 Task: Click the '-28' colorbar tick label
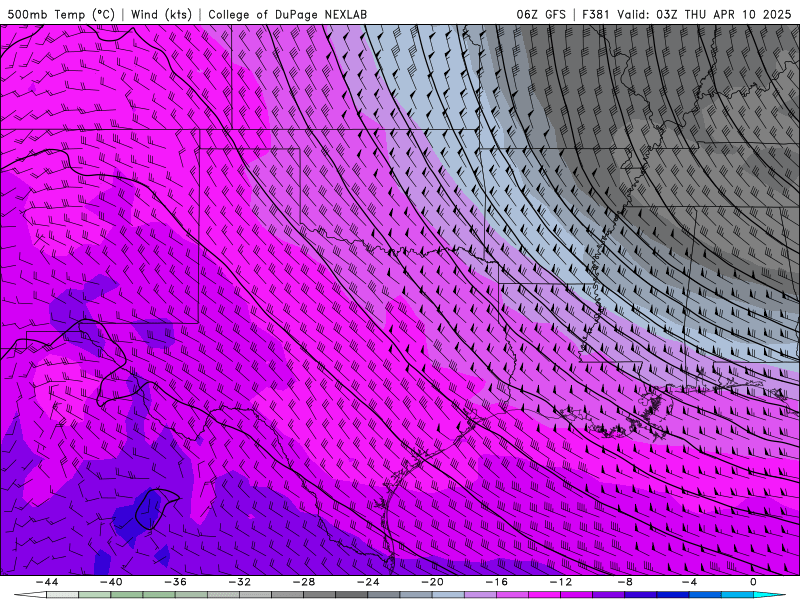pyautogui.click(x=304, y=582)
